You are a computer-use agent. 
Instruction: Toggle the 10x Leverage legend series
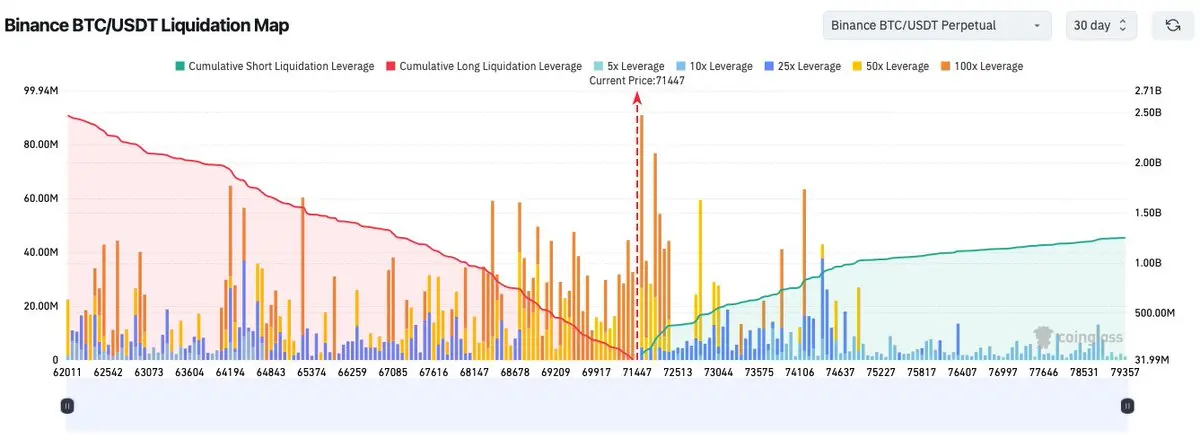[x=713, y=66]
